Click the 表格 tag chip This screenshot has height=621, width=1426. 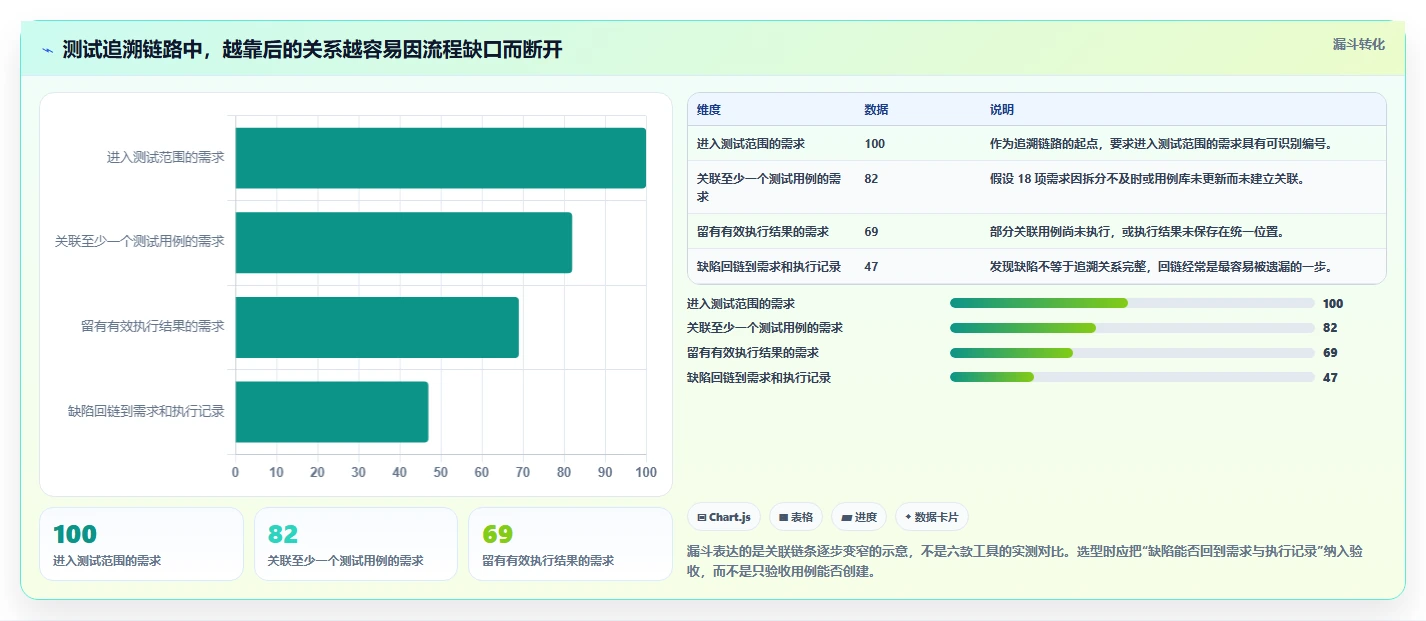coord(796,517)
